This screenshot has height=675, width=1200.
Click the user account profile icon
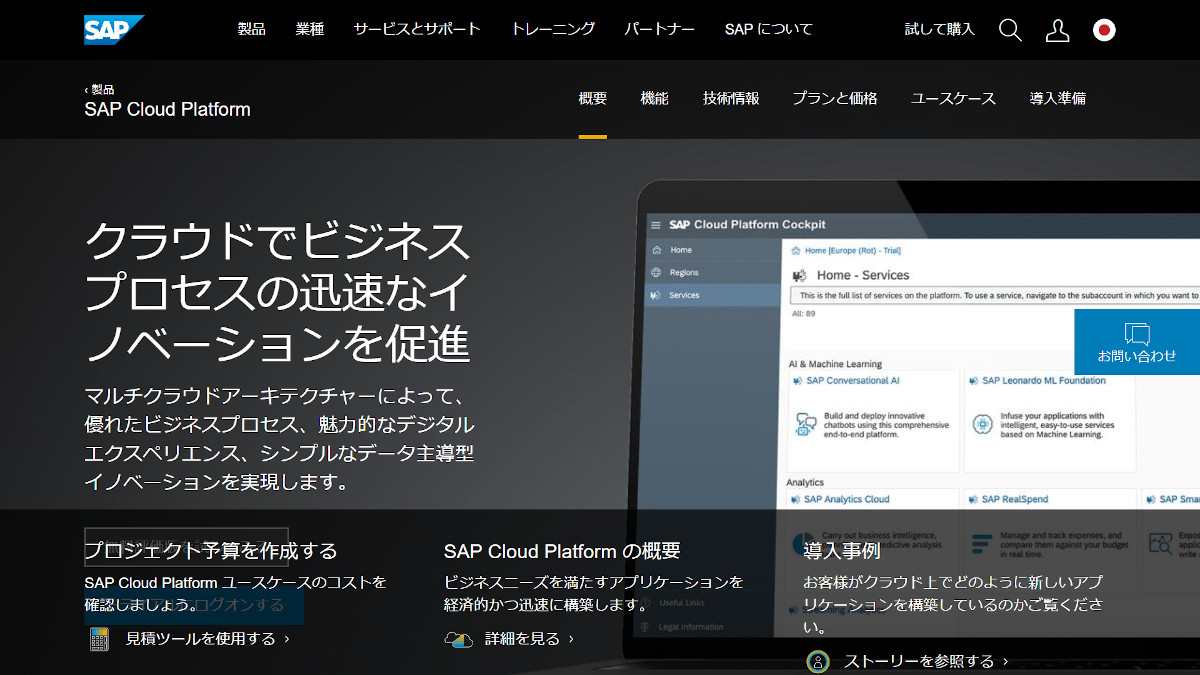tap(1057, 30)
